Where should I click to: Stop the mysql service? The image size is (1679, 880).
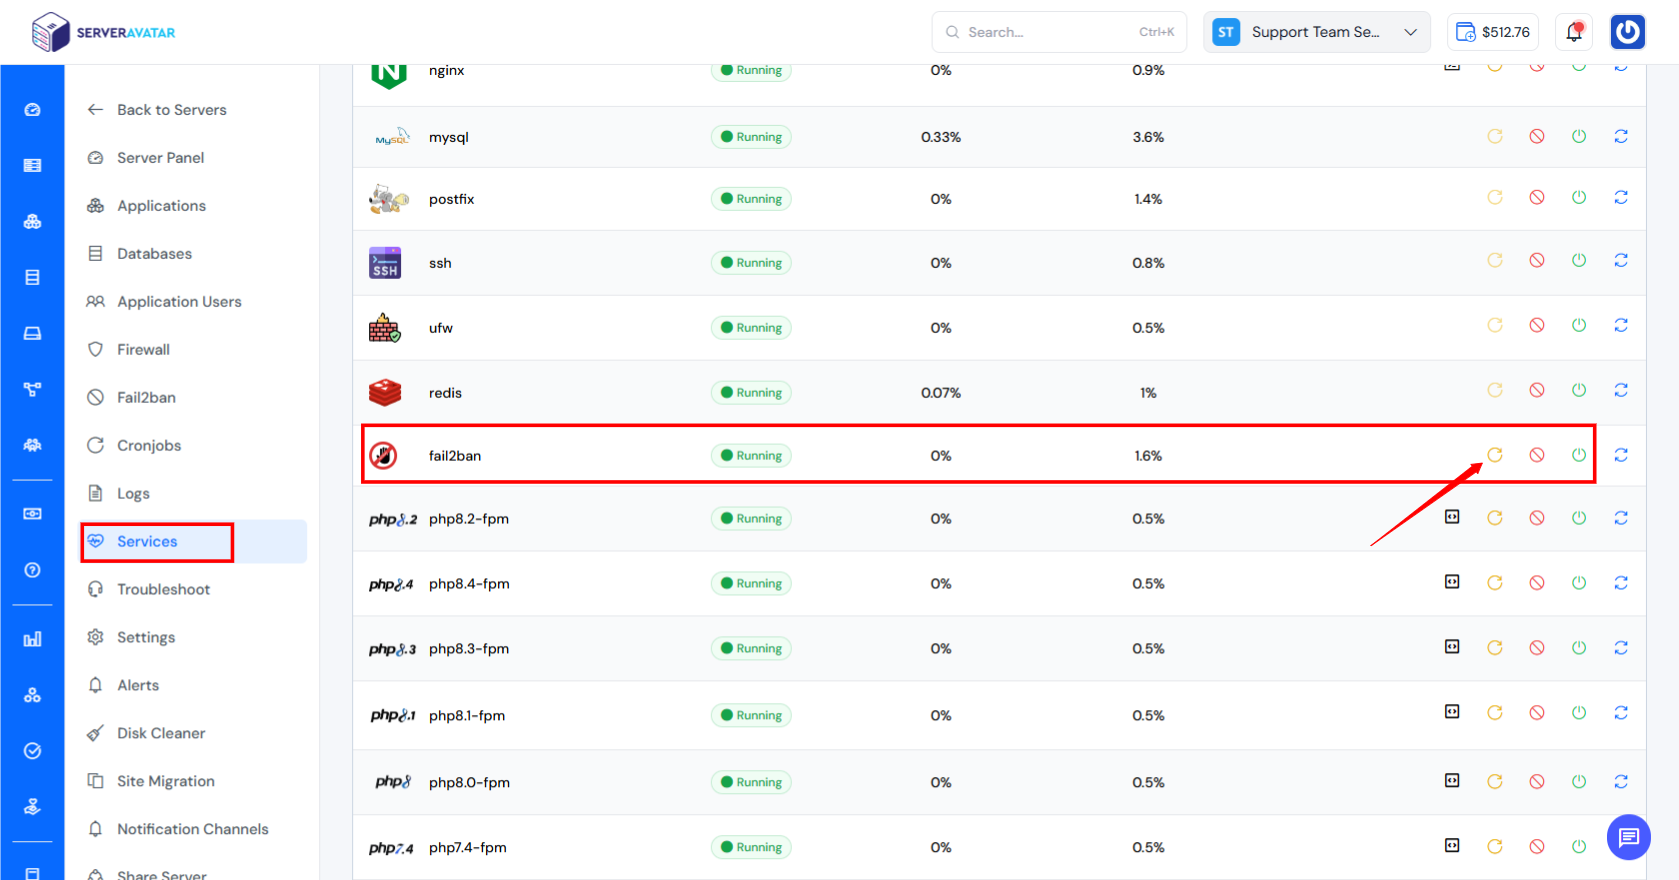[x=1537, y=136]
